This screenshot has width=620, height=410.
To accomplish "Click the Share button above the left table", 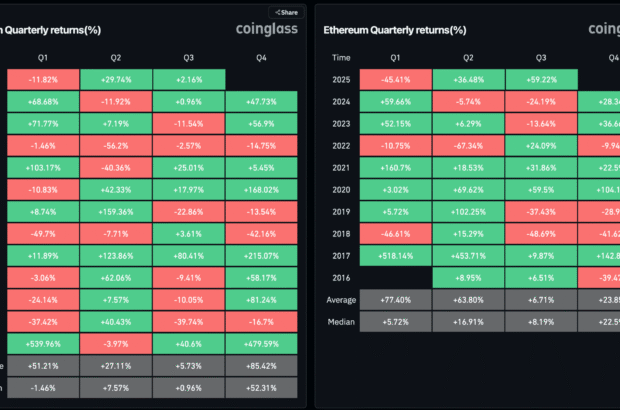I will point(286,12).
